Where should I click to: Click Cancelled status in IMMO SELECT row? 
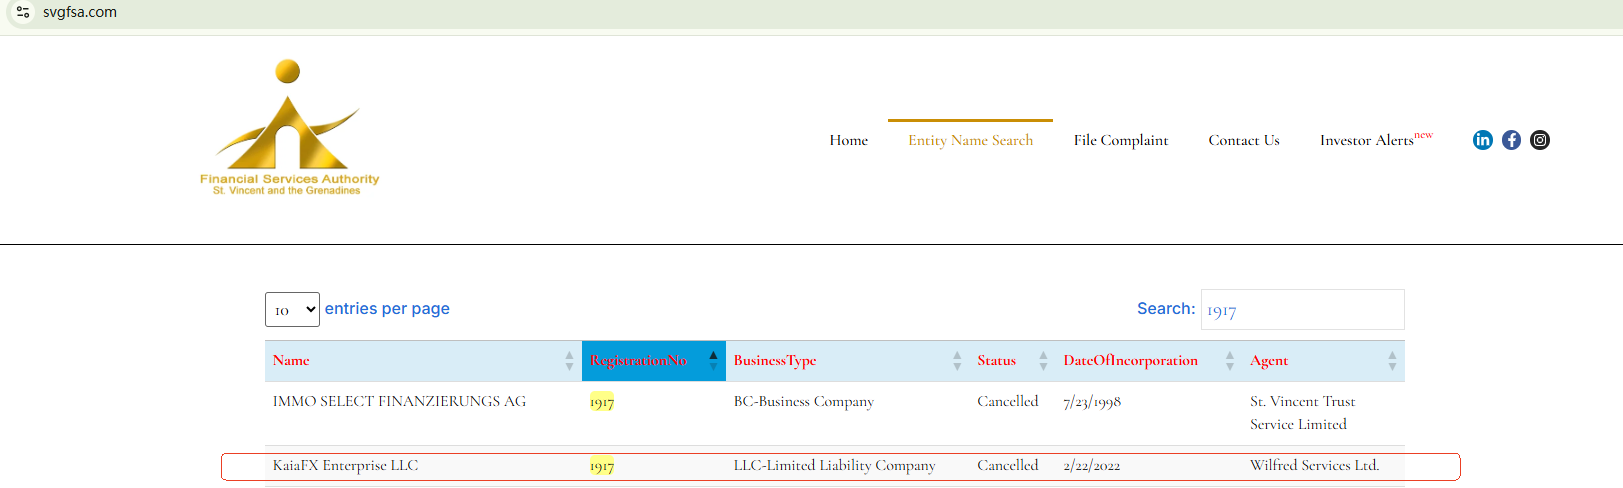[1008, 401]
